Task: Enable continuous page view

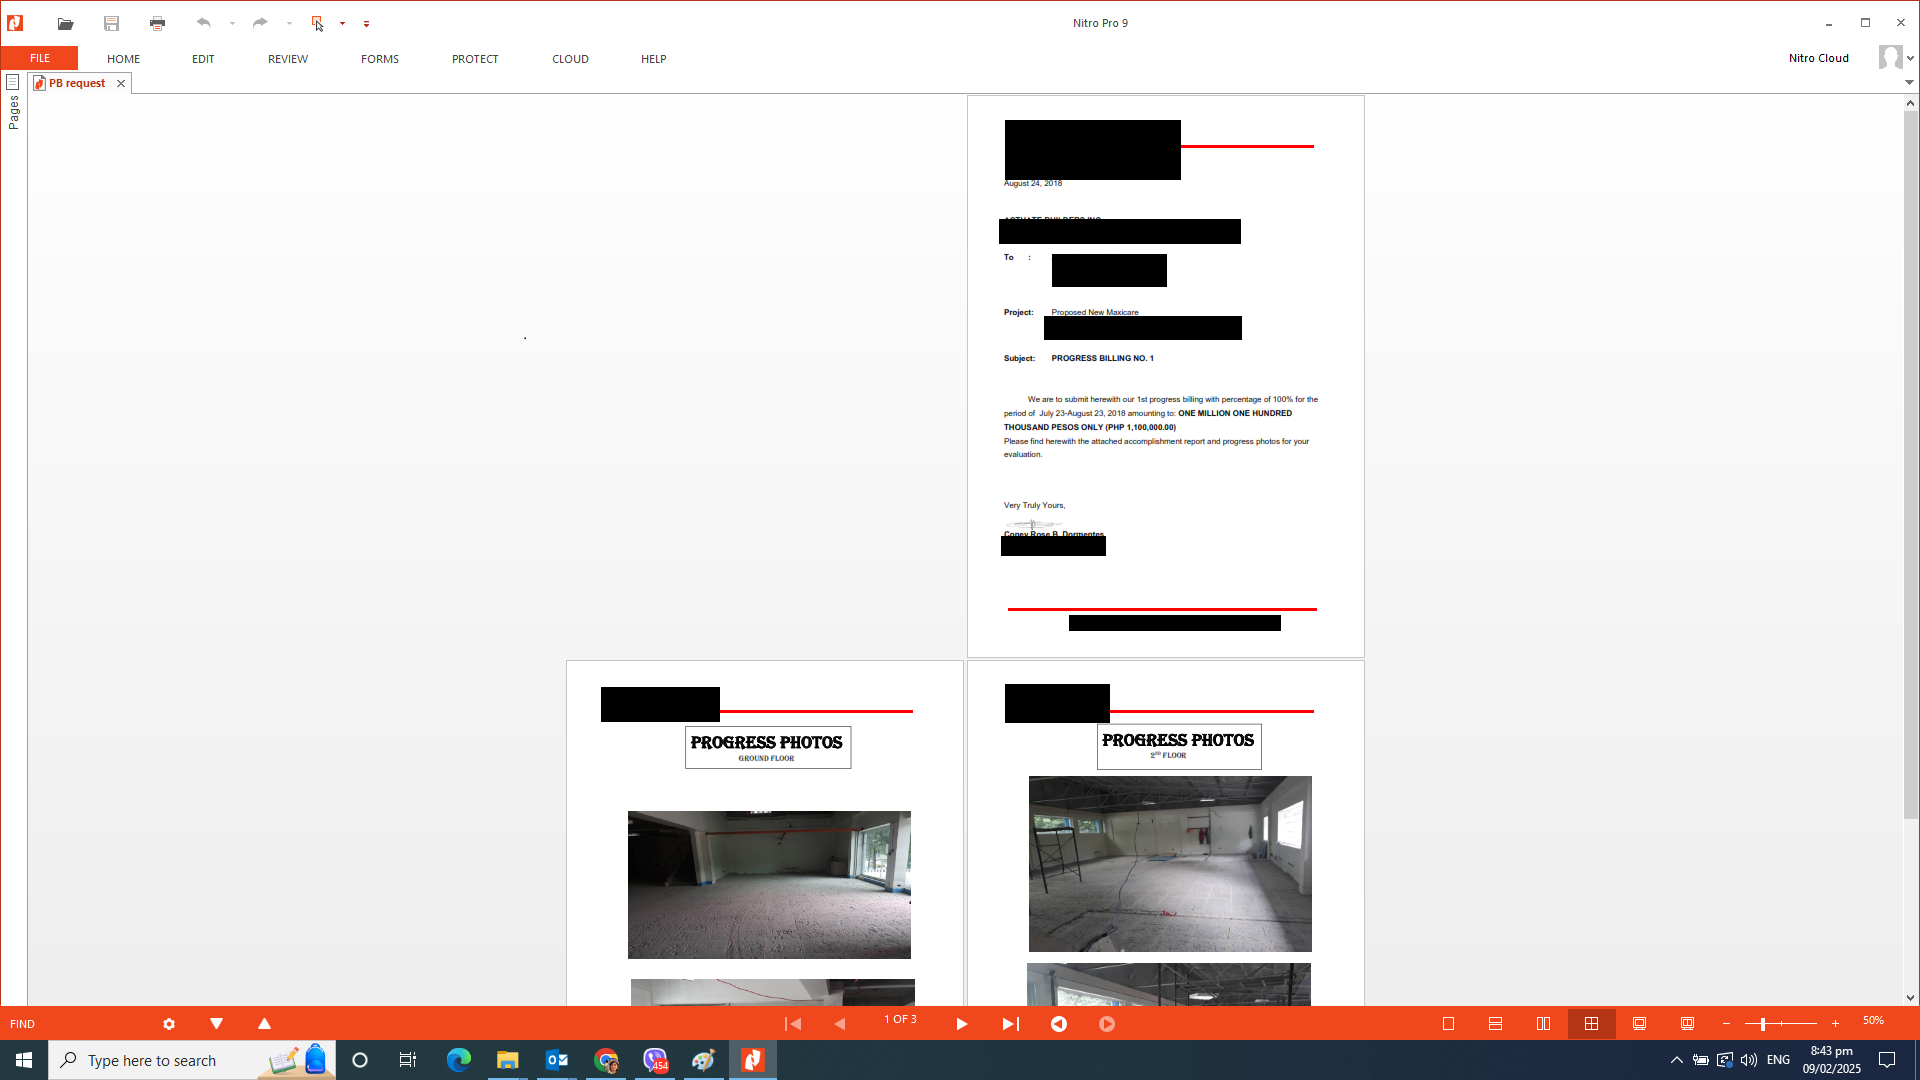Action: [1495, 1024]
